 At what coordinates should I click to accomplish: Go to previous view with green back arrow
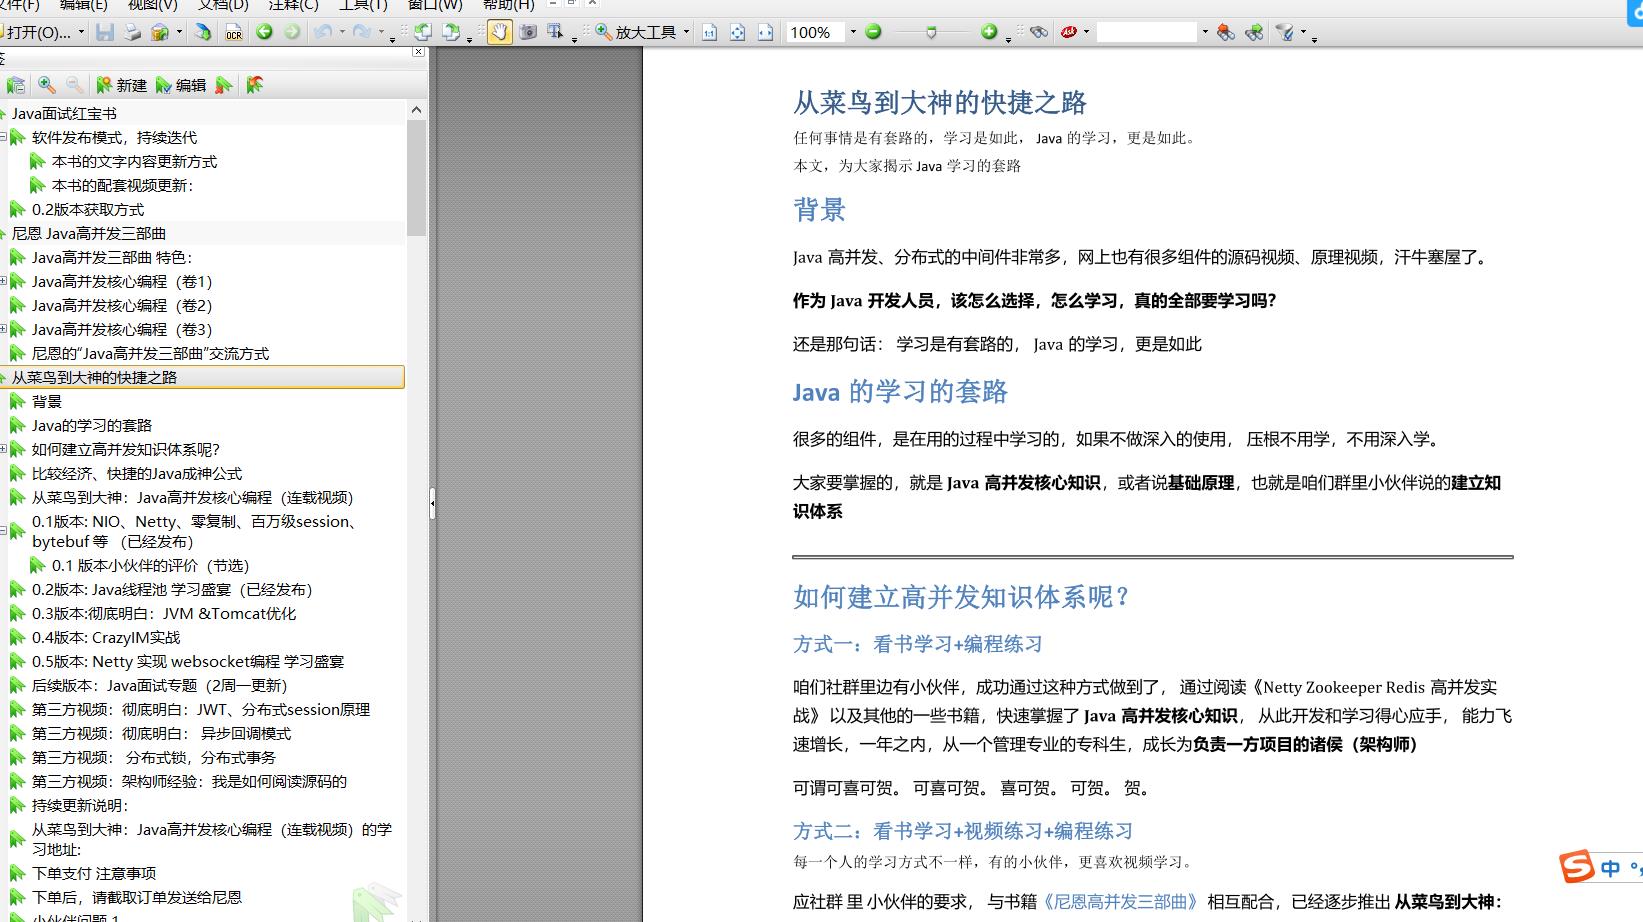coord(264,32)
